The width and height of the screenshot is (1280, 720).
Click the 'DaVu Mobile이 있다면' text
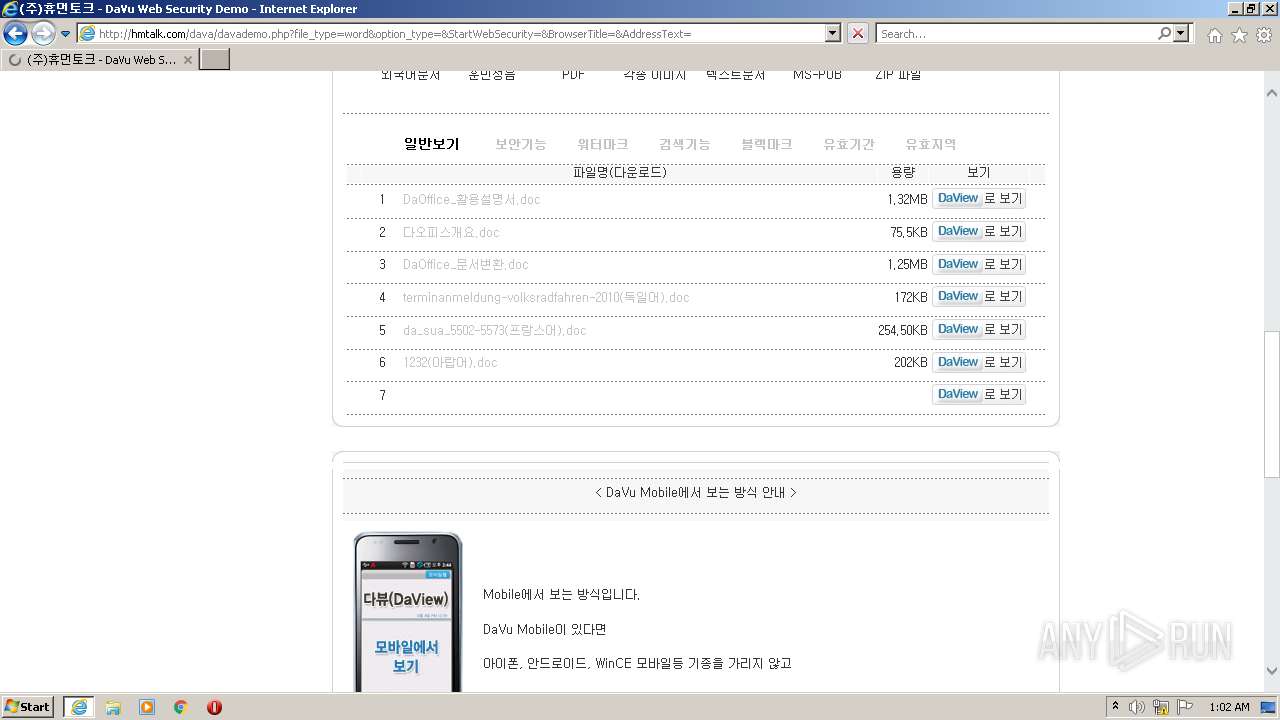[x=545, y=629]
